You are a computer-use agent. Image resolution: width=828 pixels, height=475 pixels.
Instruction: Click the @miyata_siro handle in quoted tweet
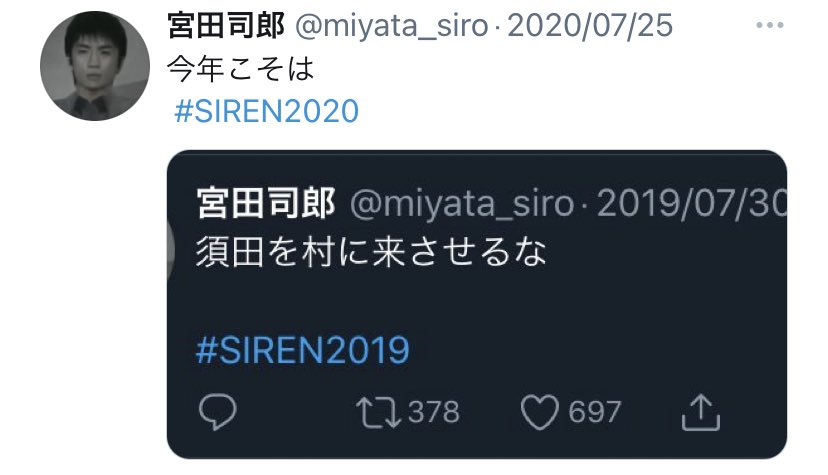(x=462, y=204)
